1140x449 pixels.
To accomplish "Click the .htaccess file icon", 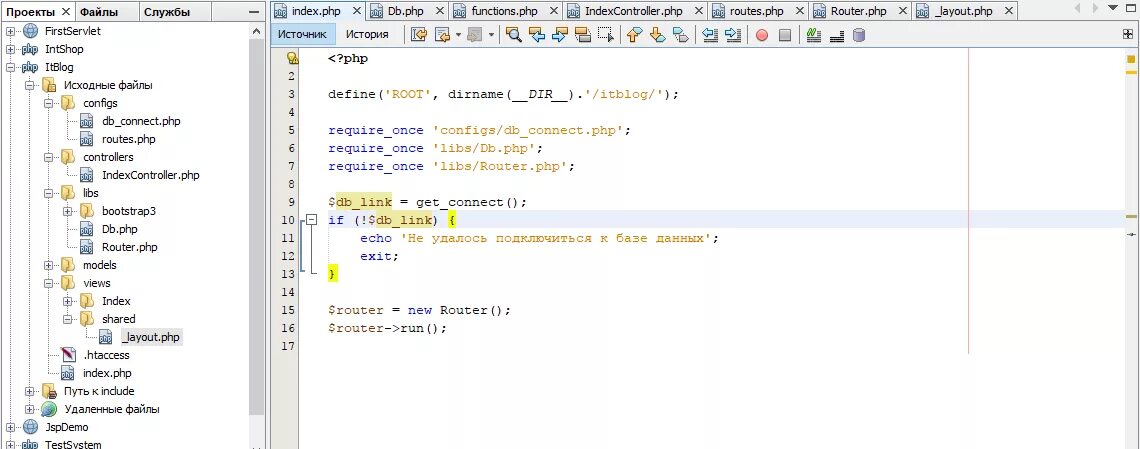I will pos(68,355).
